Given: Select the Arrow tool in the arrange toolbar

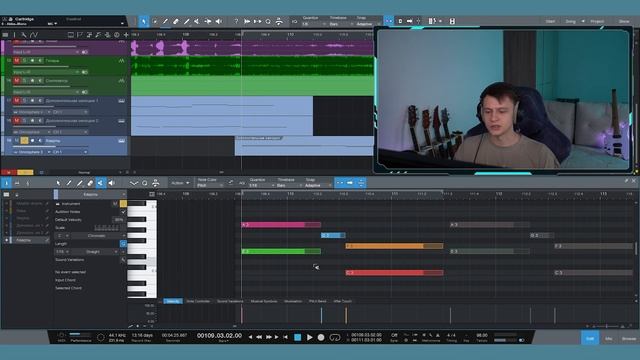Looking at the screenshot, I should (x=144, y=21).
